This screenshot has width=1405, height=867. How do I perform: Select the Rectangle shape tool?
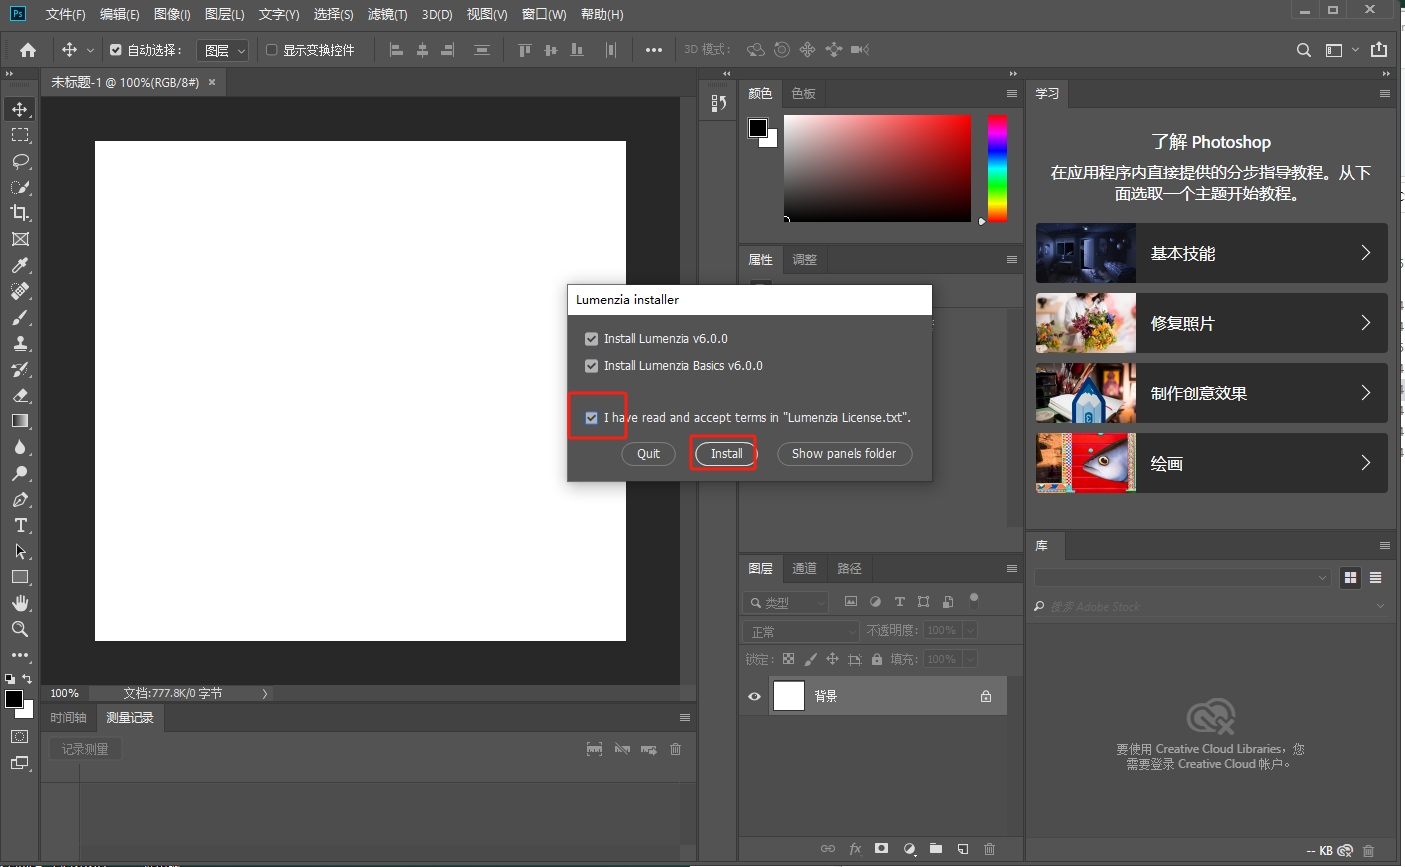20,577
